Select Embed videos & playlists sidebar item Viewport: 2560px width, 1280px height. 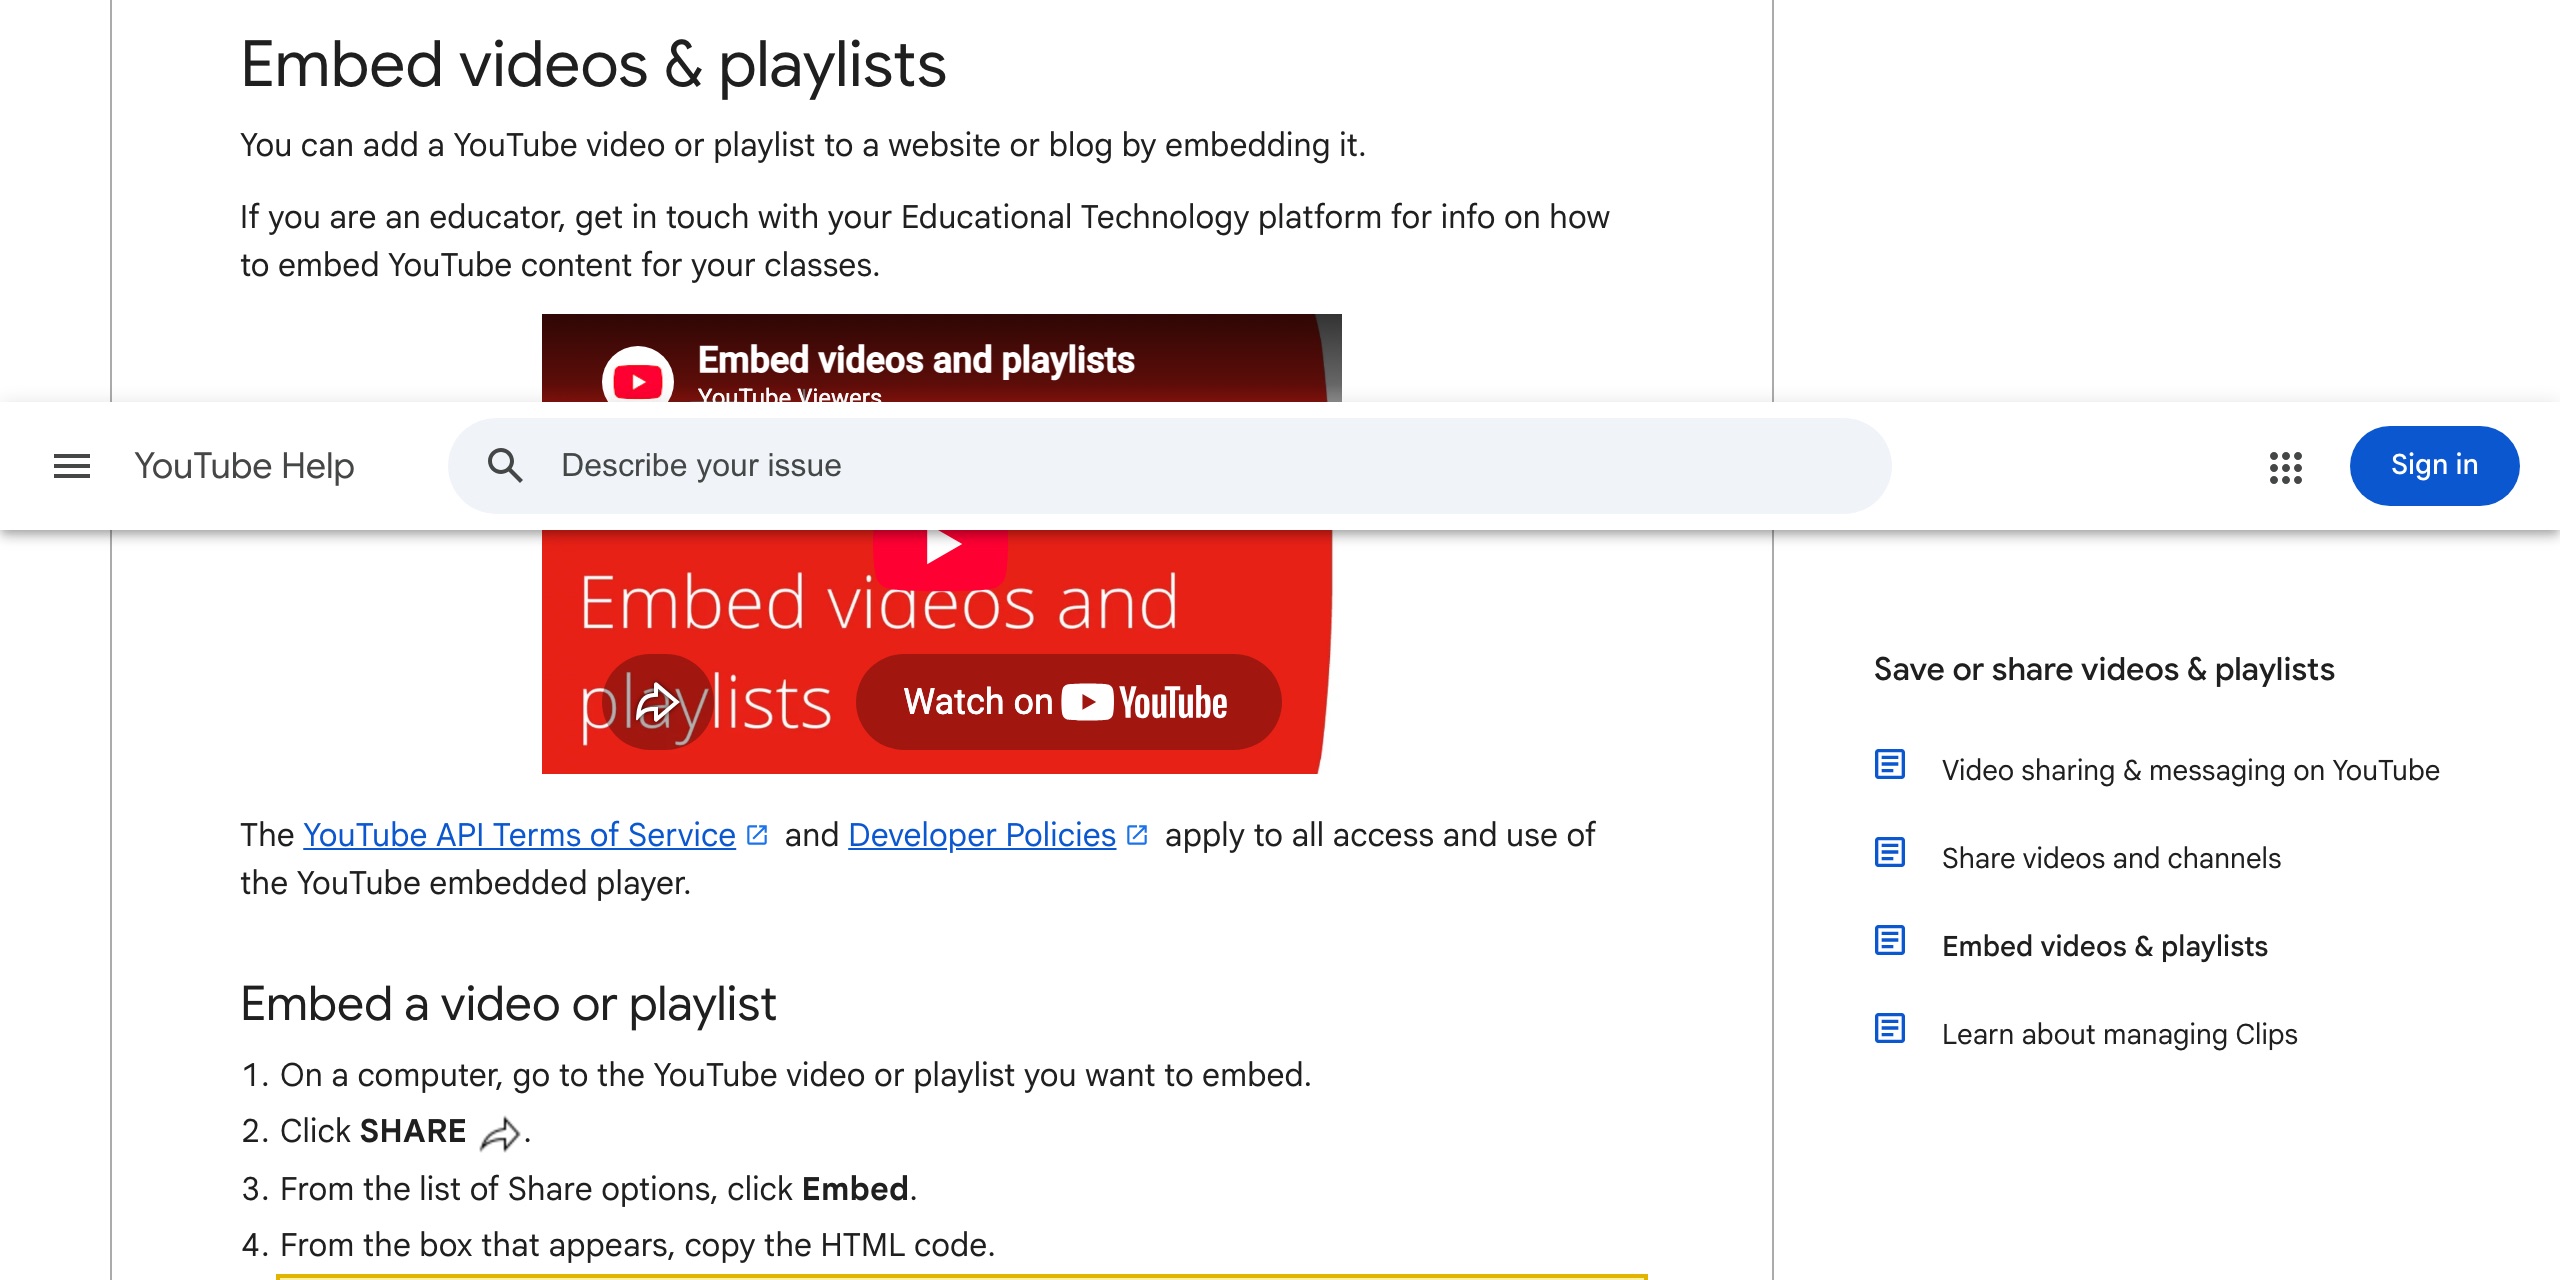coord(2104,946)
